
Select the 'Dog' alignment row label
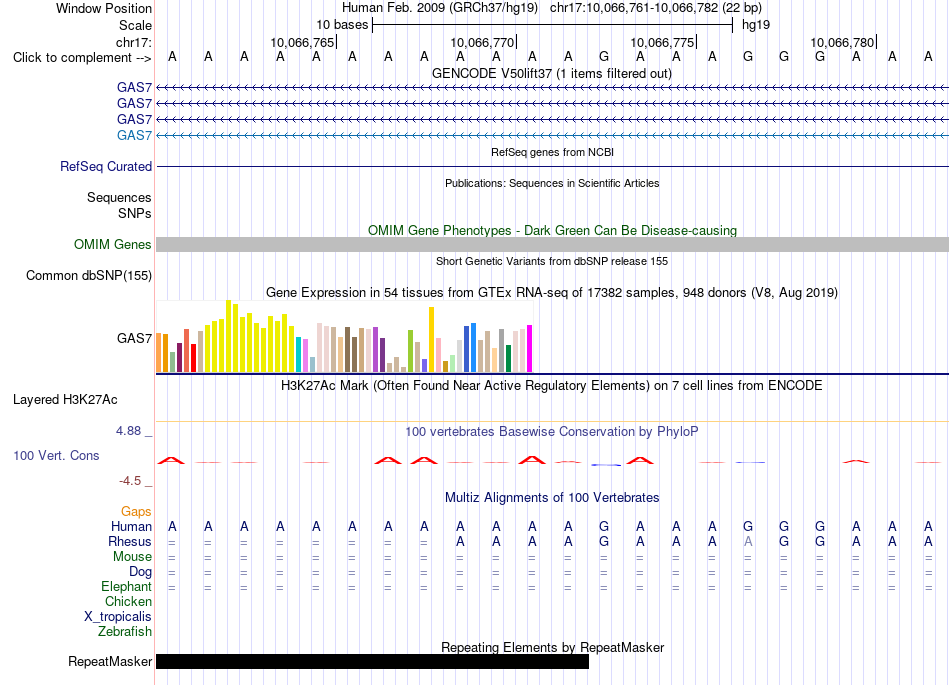point(141,572)
